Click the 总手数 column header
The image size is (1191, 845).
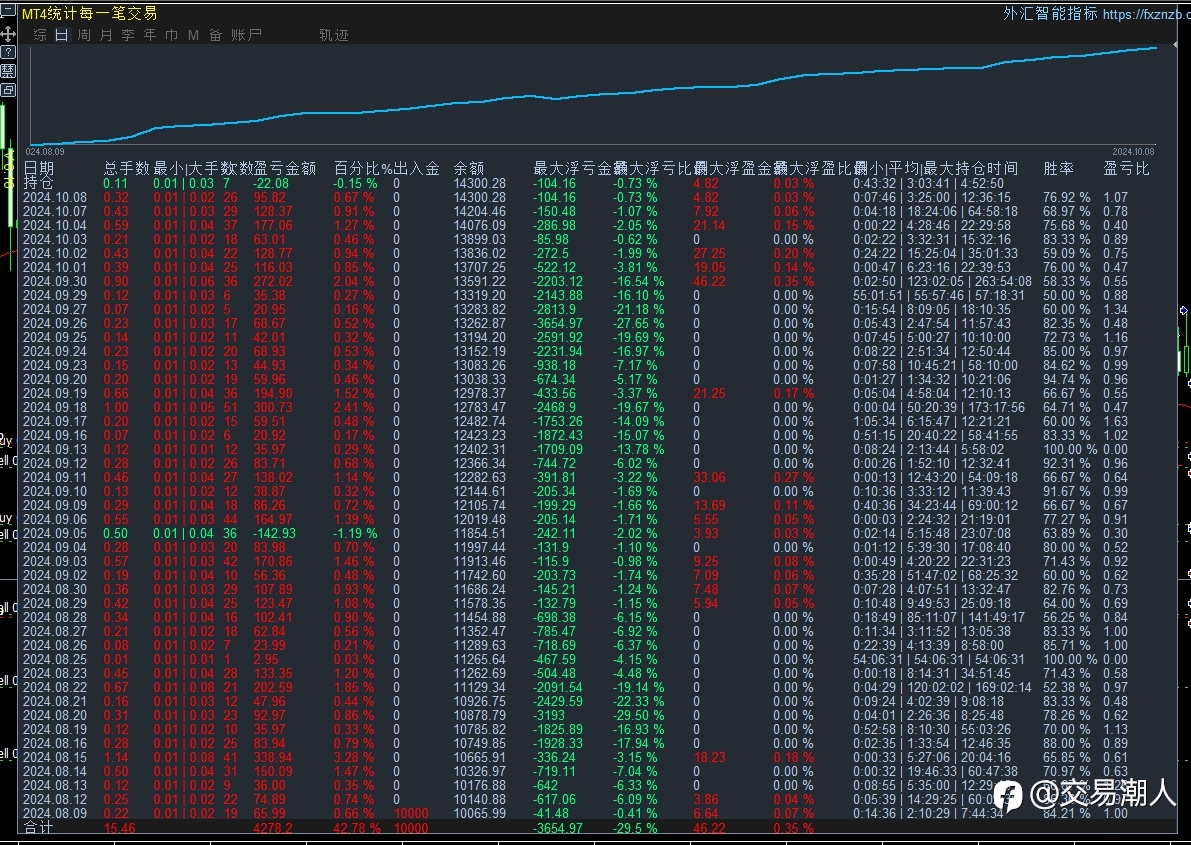pyautogui.click(x=127, y=168)
